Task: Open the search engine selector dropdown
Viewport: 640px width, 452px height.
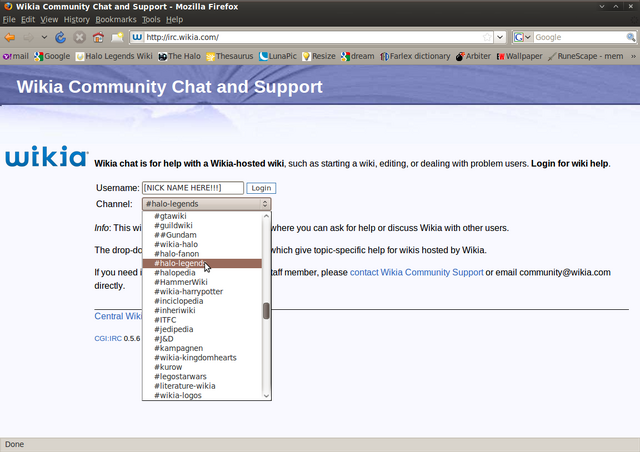Action: tap(522, 37)
